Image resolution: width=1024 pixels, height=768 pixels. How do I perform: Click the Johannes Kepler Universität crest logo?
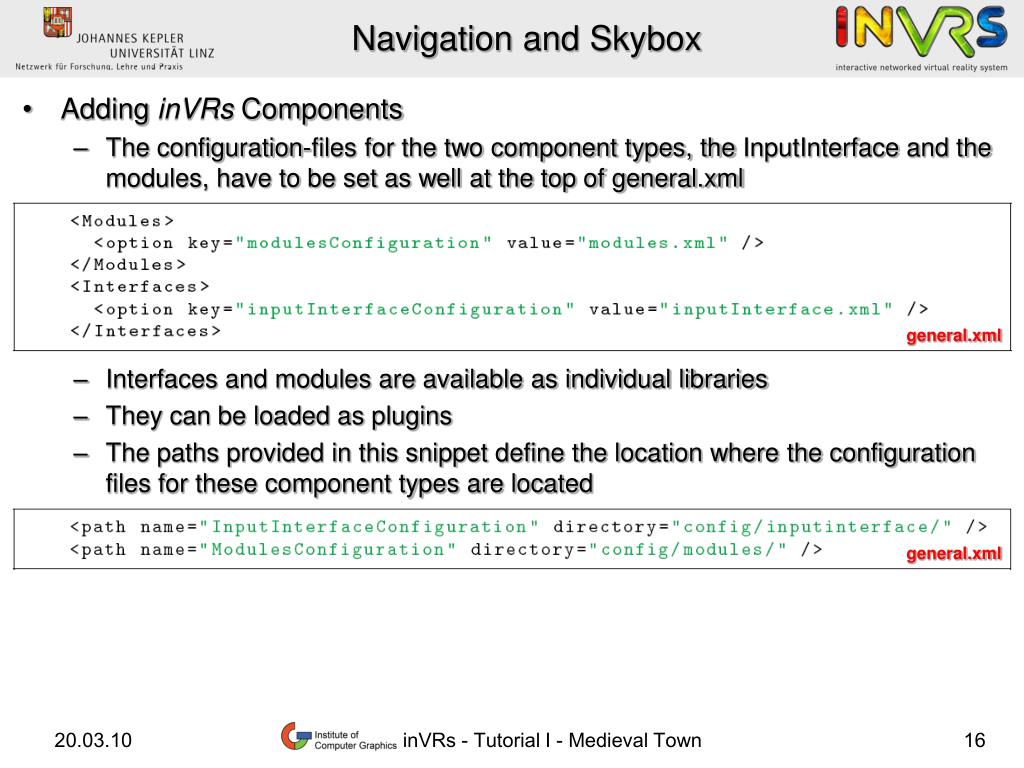point(57,22)
